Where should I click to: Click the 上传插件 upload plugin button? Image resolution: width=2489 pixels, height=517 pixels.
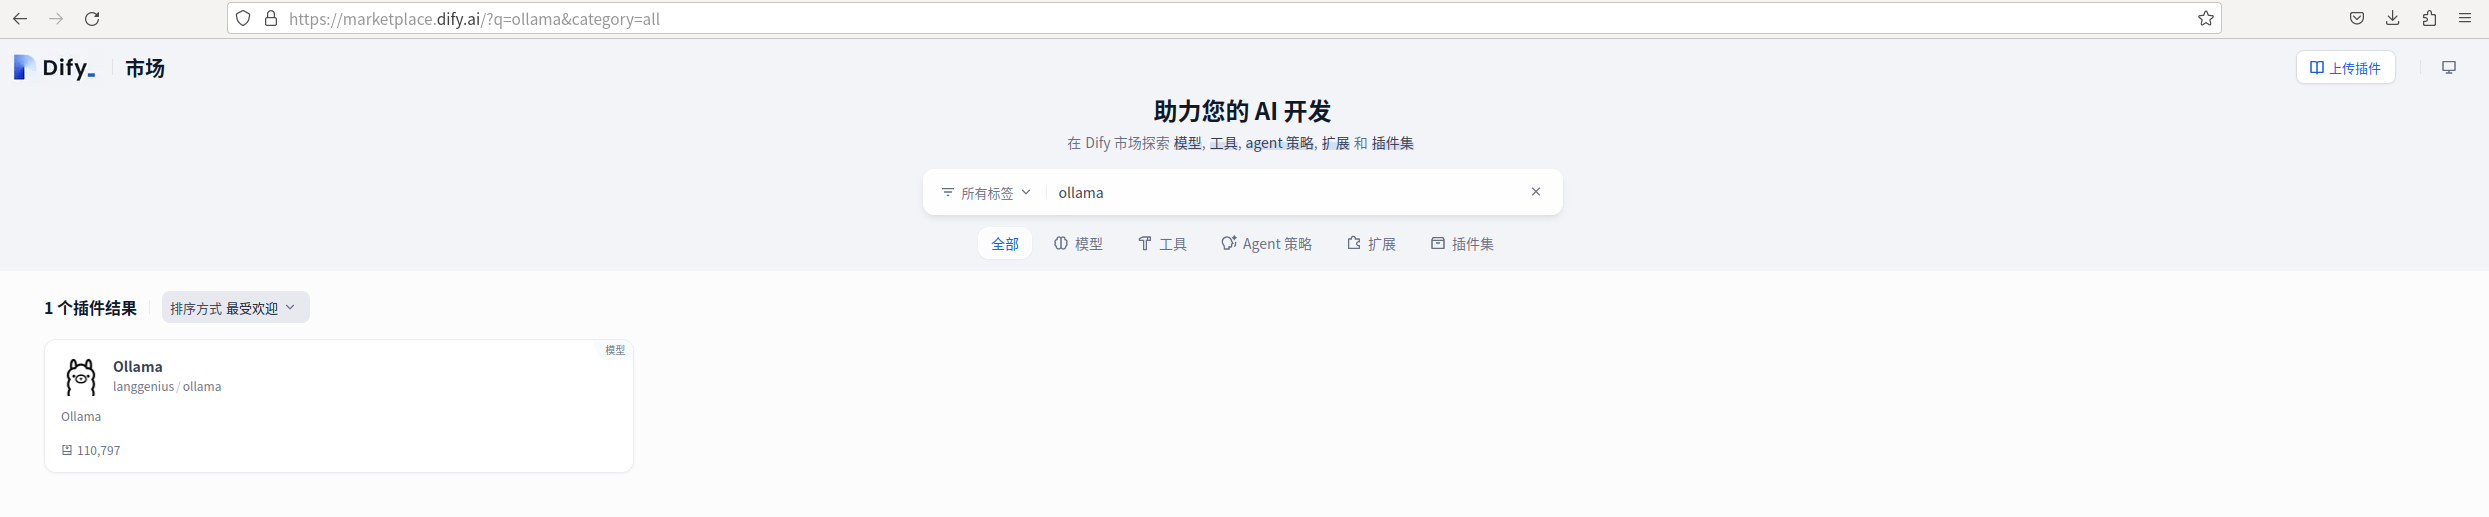pyautogui.click(x=2345, y=67)
